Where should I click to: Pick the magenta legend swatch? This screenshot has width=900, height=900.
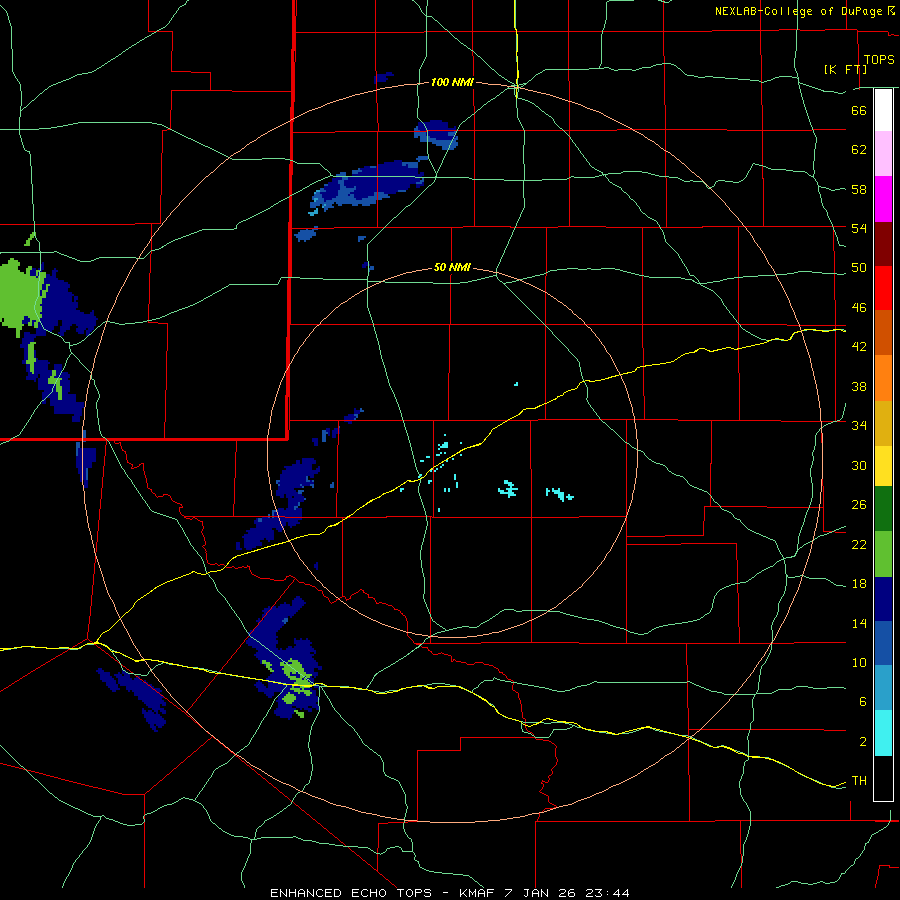(883, 199)
